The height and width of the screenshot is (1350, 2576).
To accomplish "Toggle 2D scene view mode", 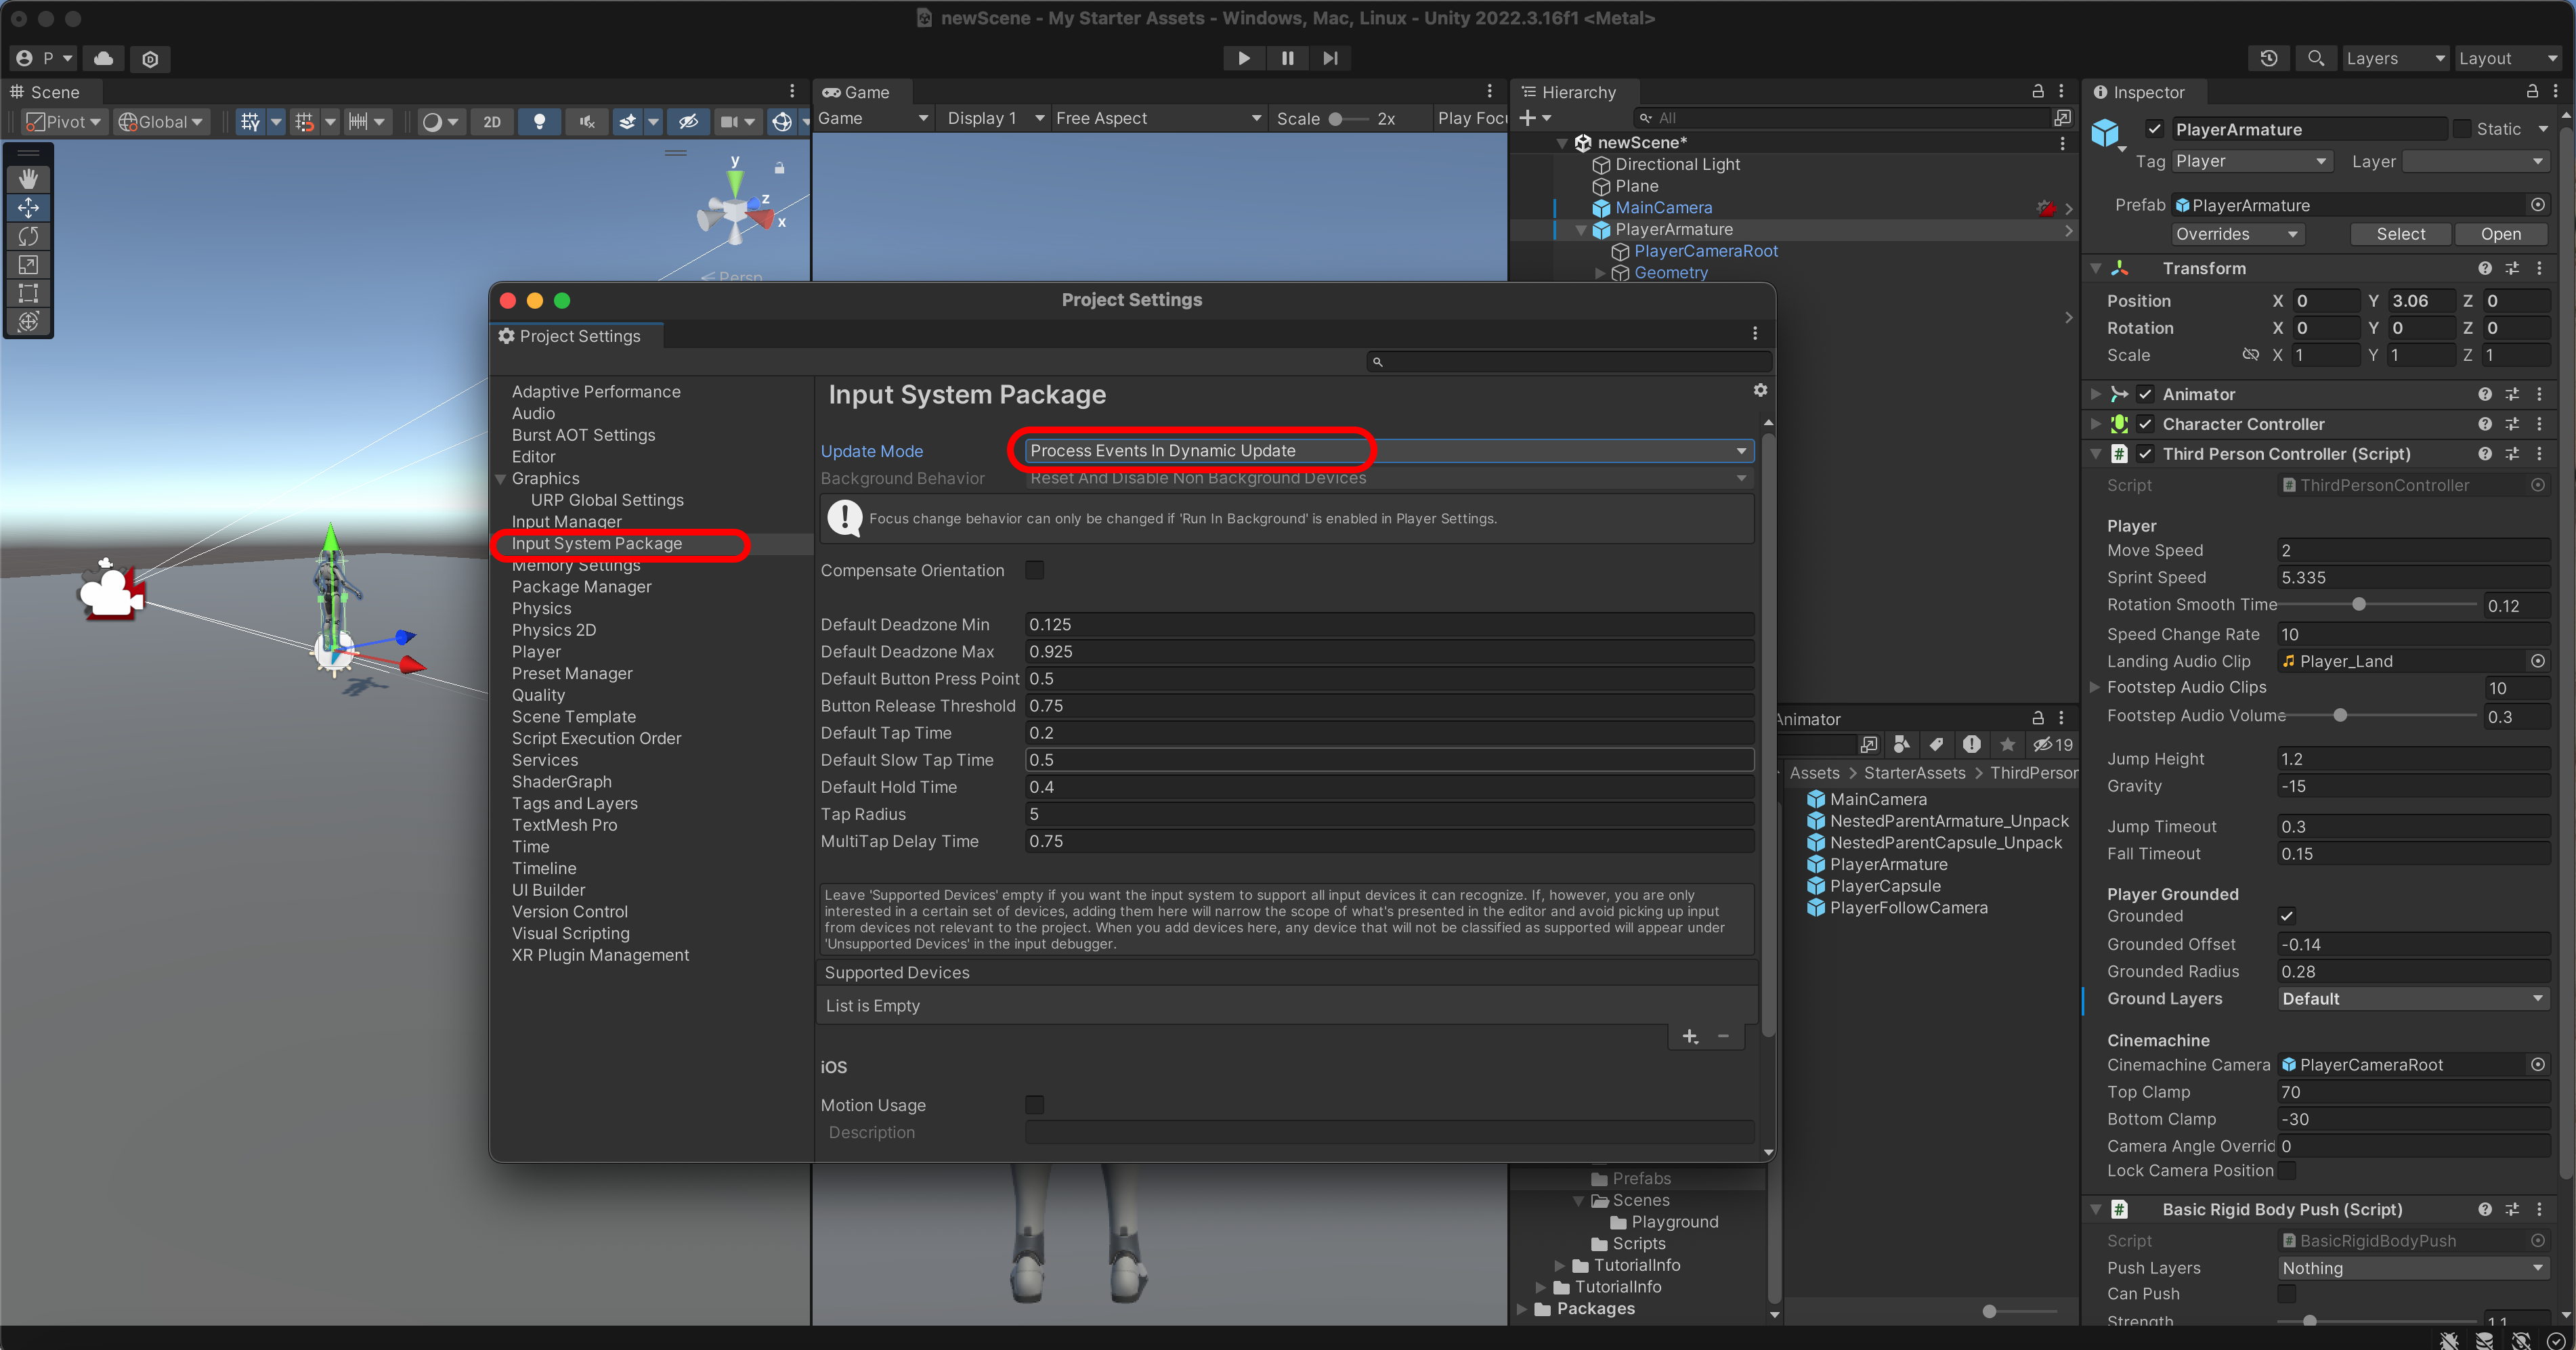I will (x=491, y=121).
